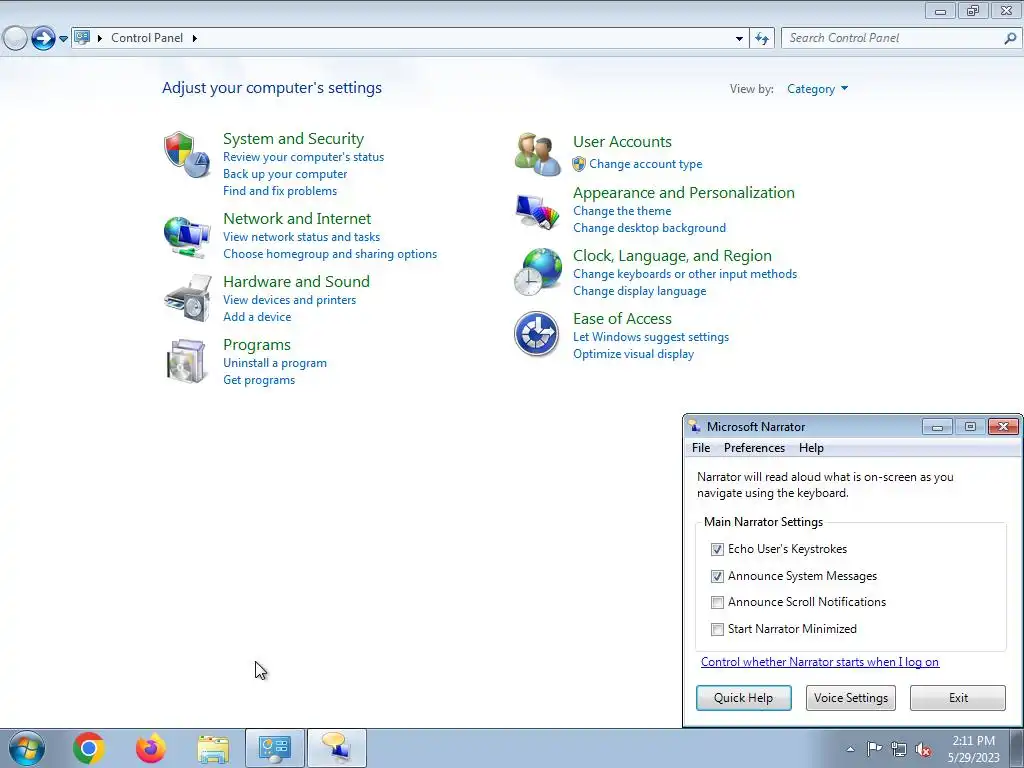Show hidden tray icons arrow

(850, 749)
